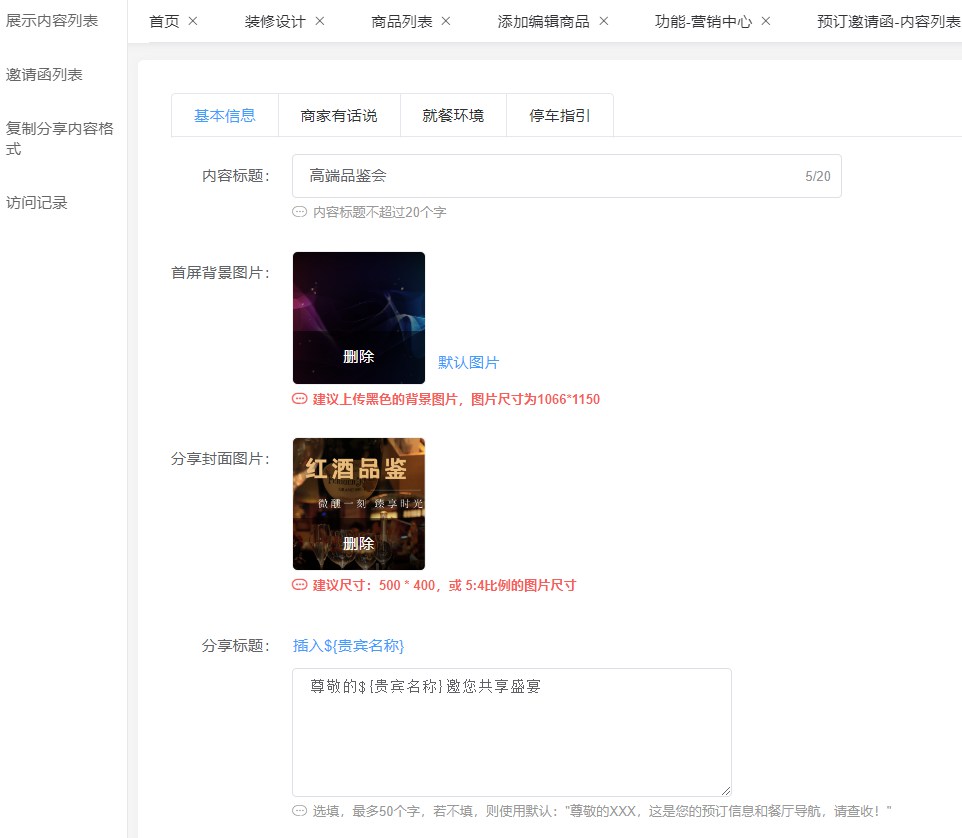Click the 建议上传黑色的背景图片 hint text
This screenshot has width=962, height=838.
click(456, 399)
